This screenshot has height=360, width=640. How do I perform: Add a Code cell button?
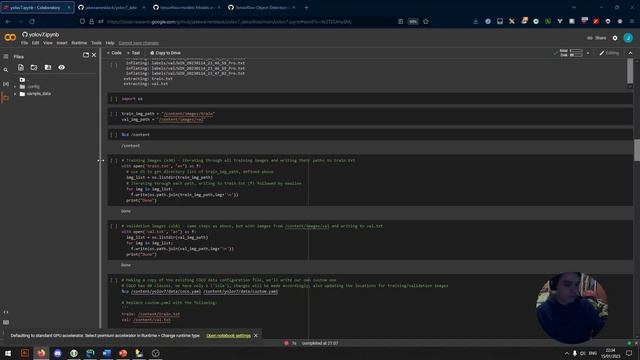click(114, 53)
